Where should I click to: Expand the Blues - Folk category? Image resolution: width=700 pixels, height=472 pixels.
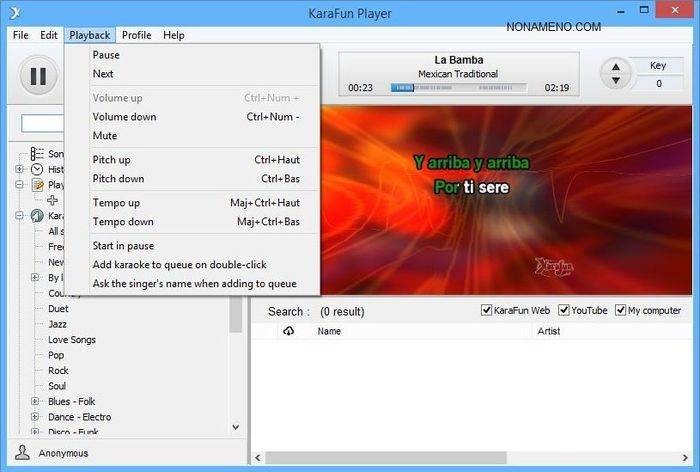tap(36, 401)
